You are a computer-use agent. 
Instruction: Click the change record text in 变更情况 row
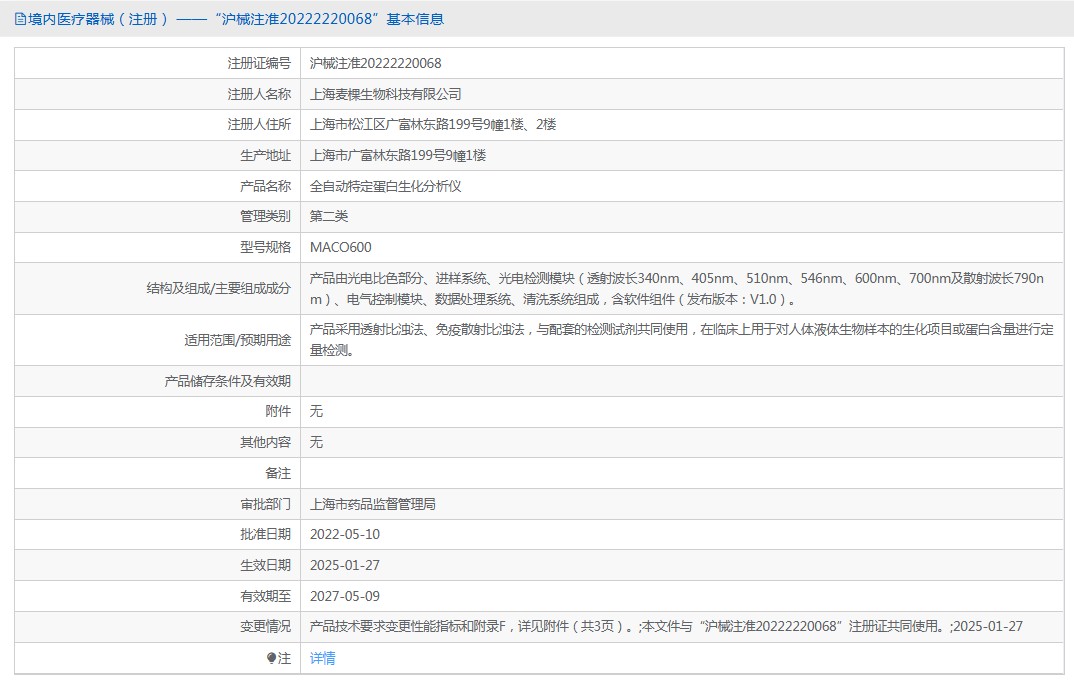[665, 627]
